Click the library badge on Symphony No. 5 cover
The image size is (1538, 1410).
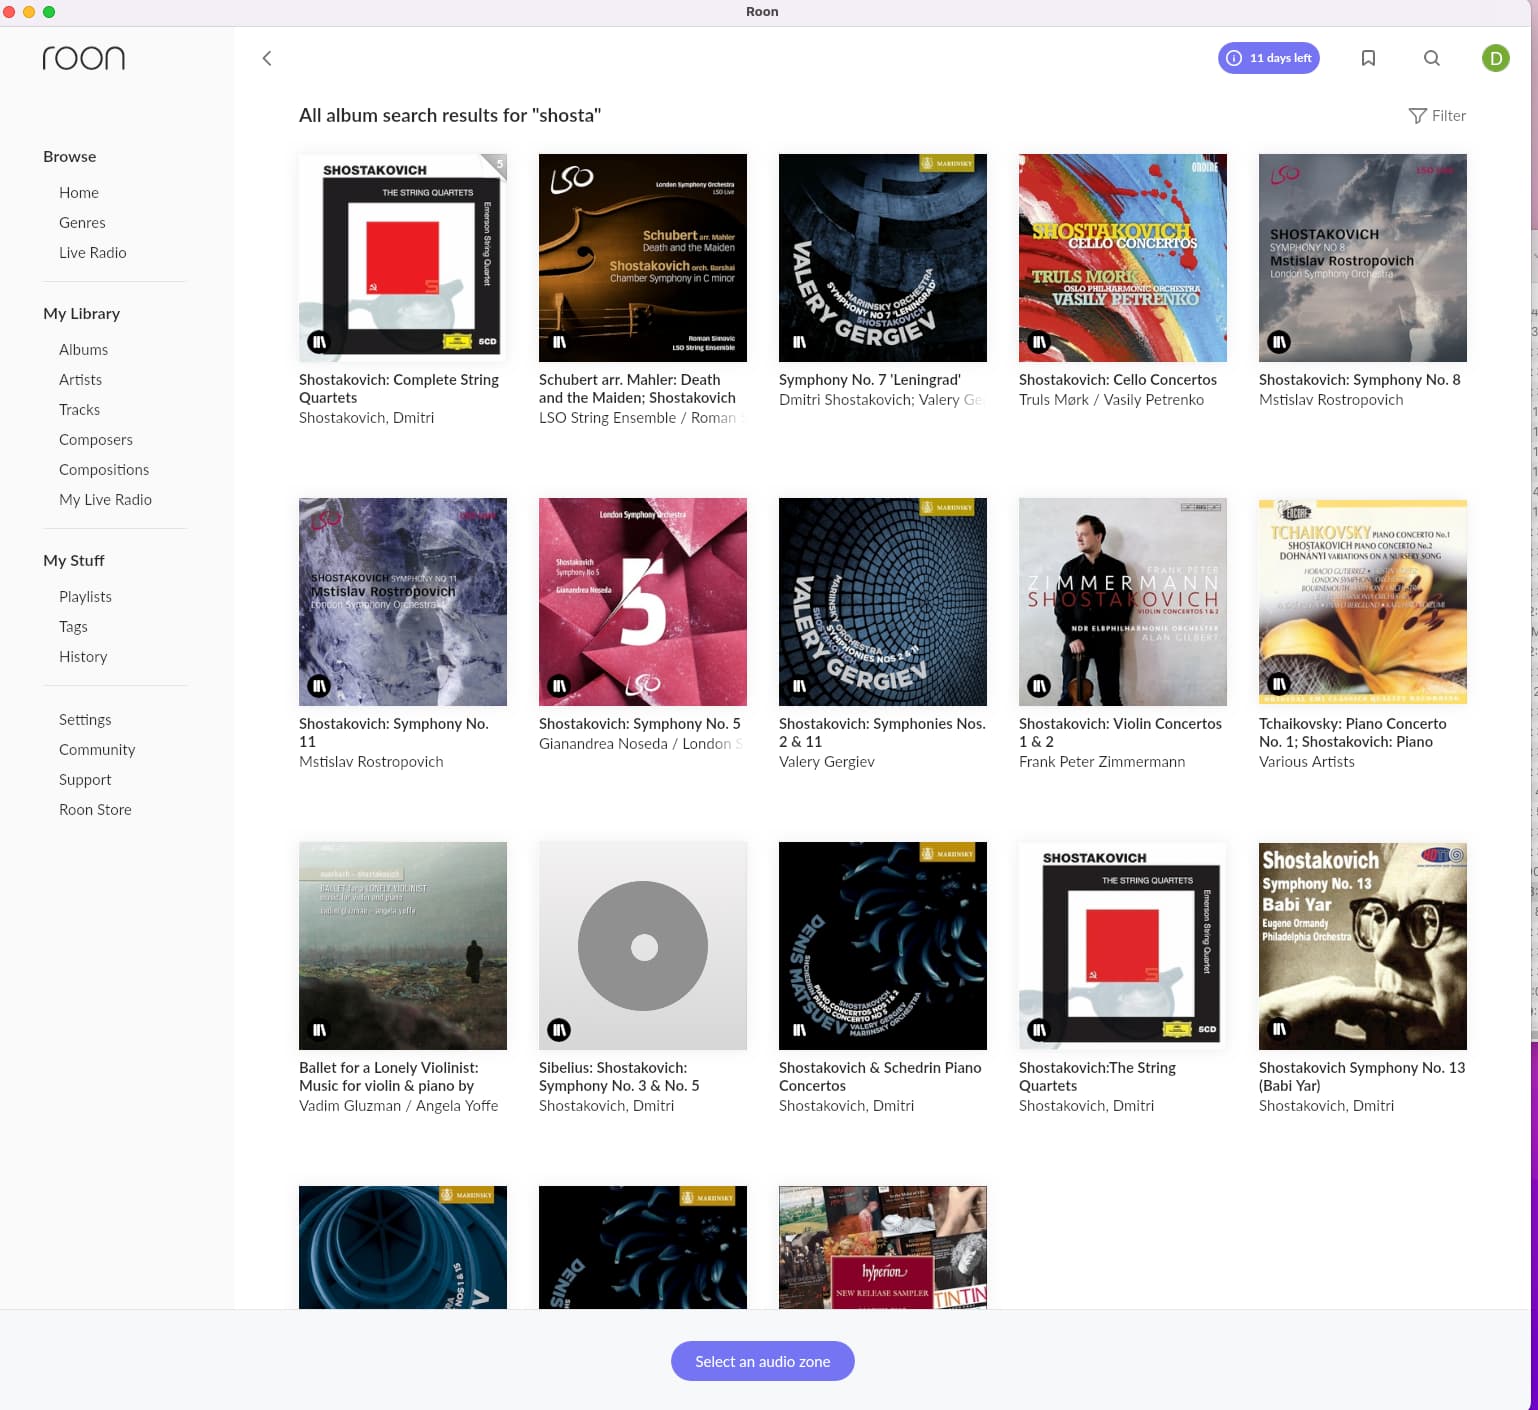(559, 686)
